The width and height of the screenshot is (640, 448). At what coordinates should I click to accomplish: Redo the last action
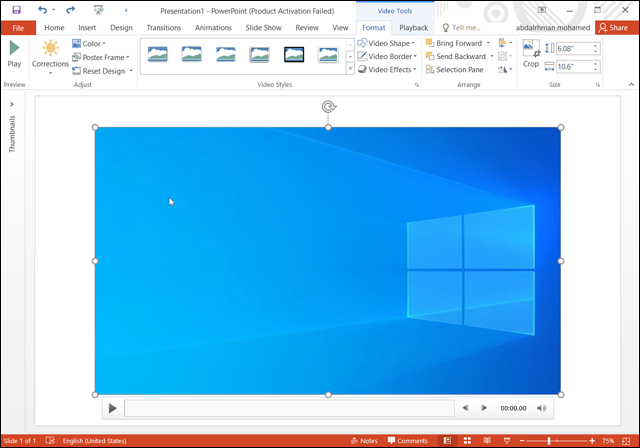tap(71, 10)
